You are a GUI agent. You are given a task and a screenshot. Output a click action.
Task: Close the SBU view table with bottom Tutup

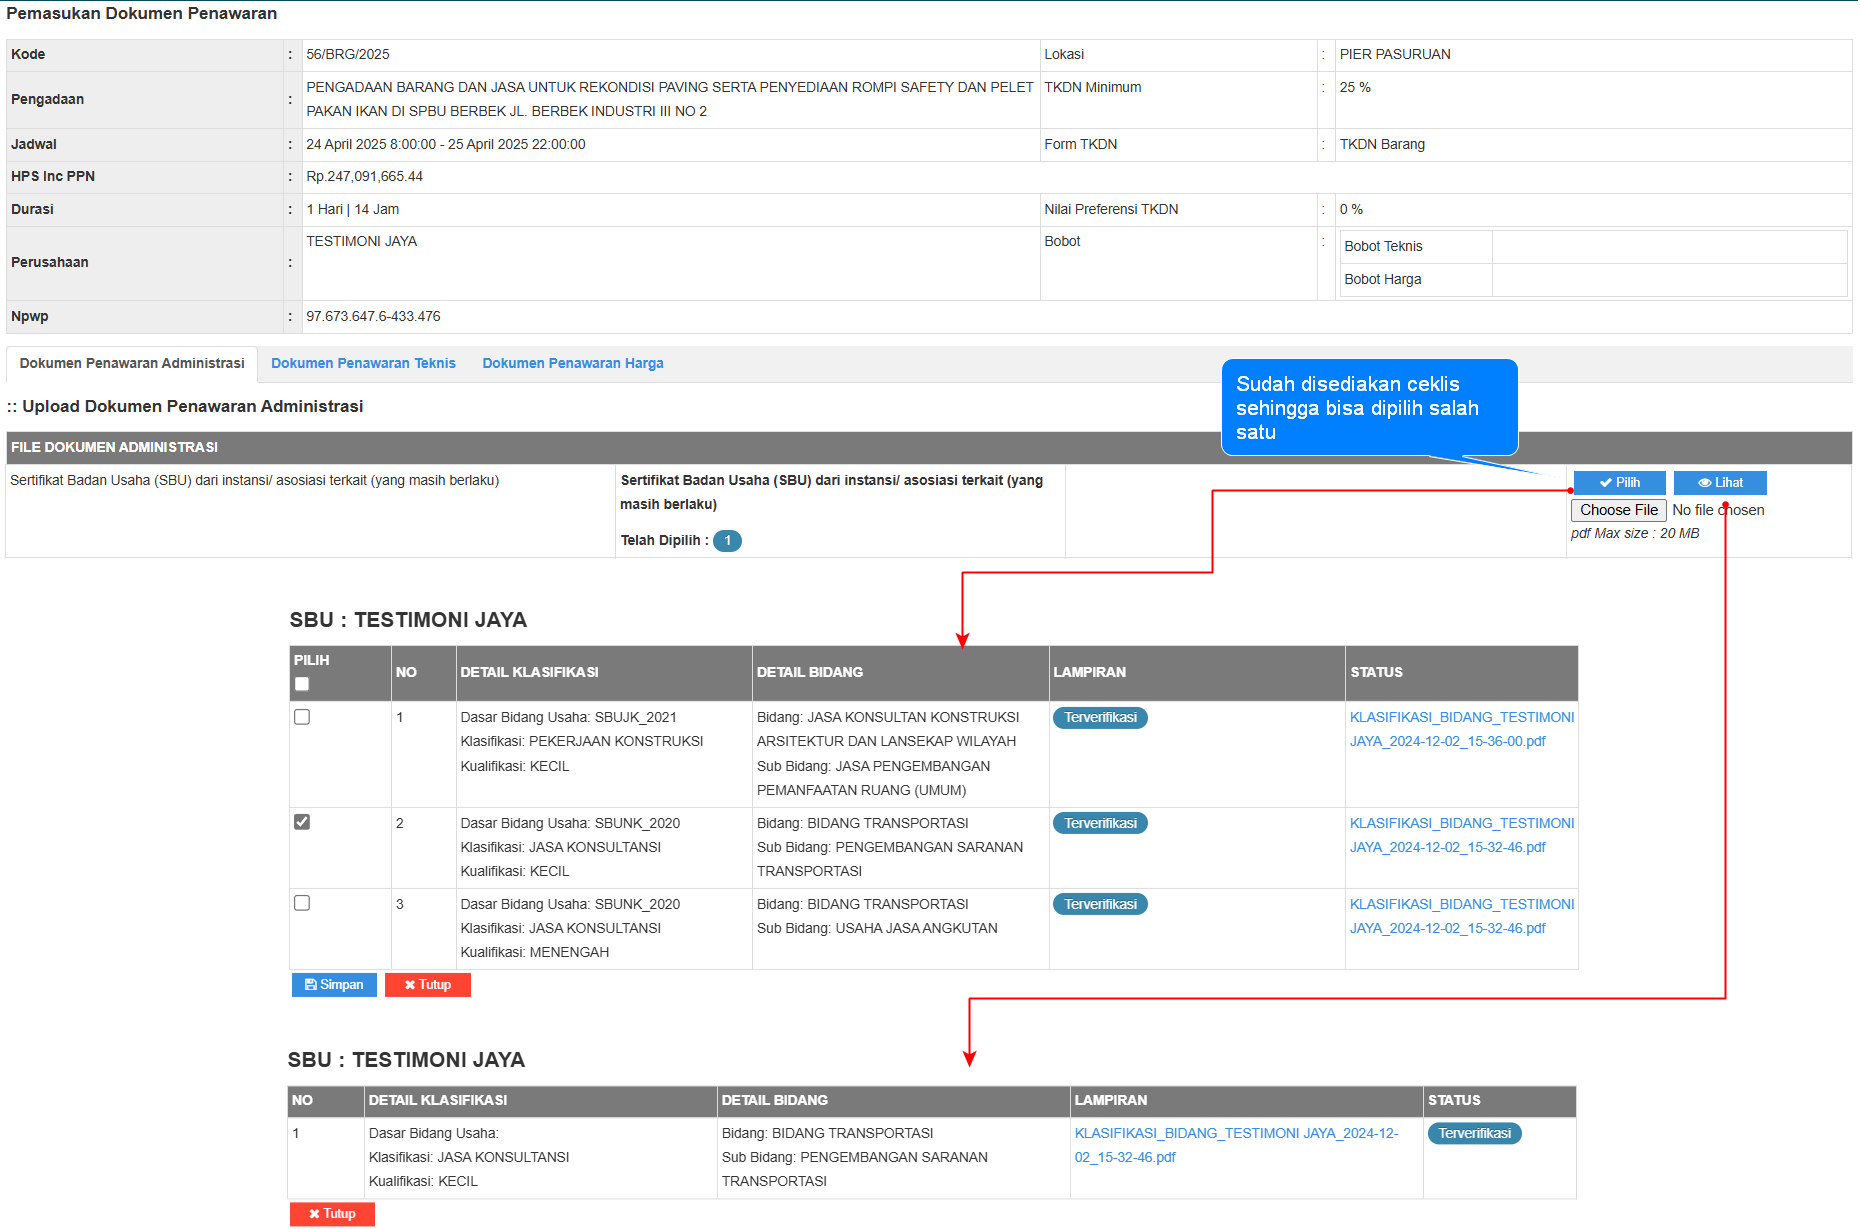pyautogui.click(x=332, y=1214)
